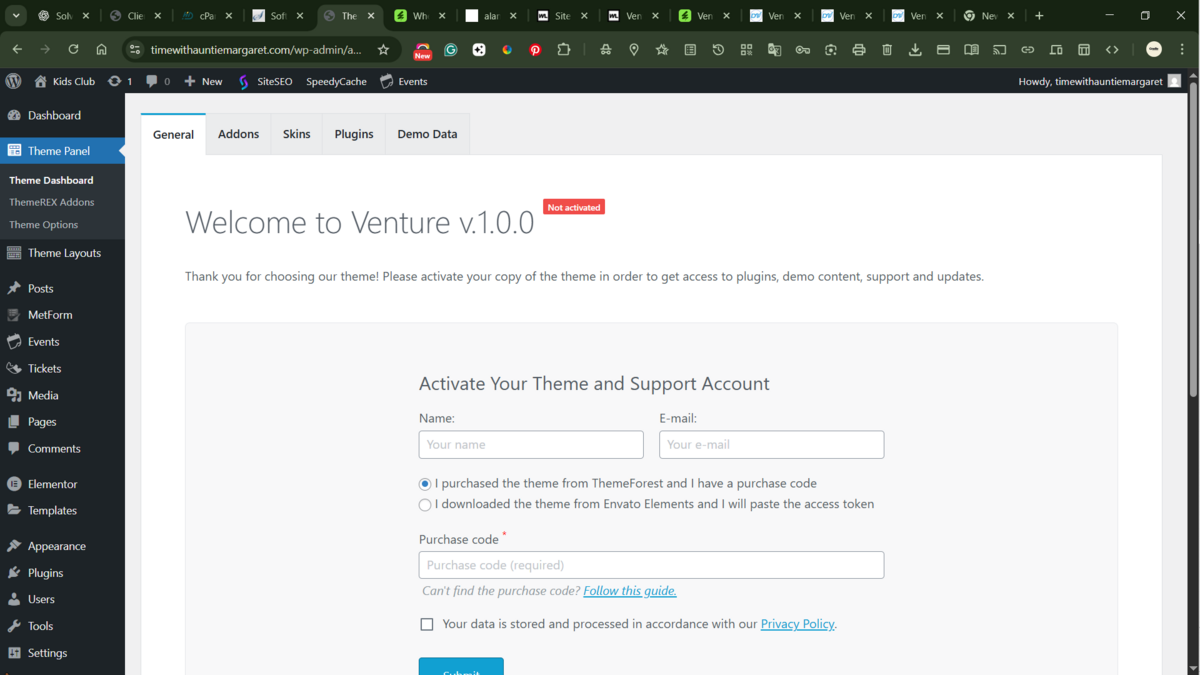Click the download toolbar icon
1200x675 pixels.
point(915,49)
